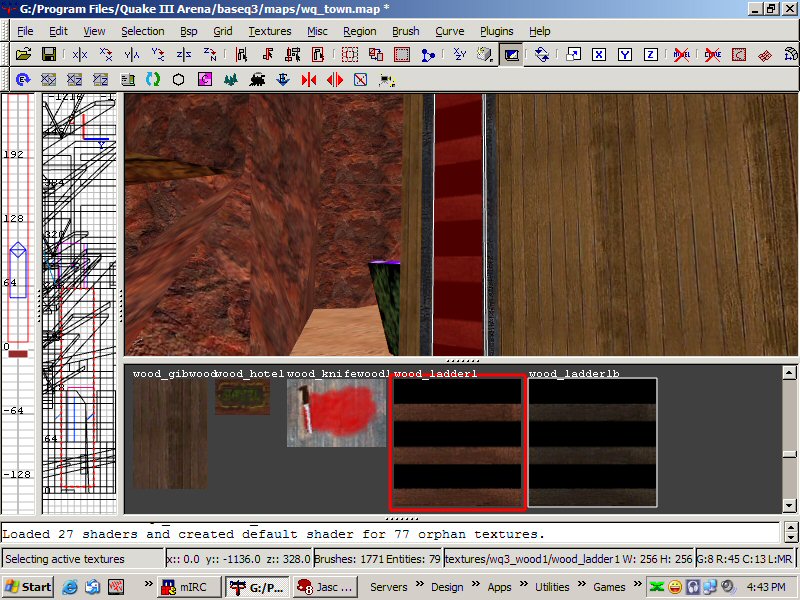Click the green-blue refresh arrows icon
Screen dimensions: 800x600
click(153, 80)
